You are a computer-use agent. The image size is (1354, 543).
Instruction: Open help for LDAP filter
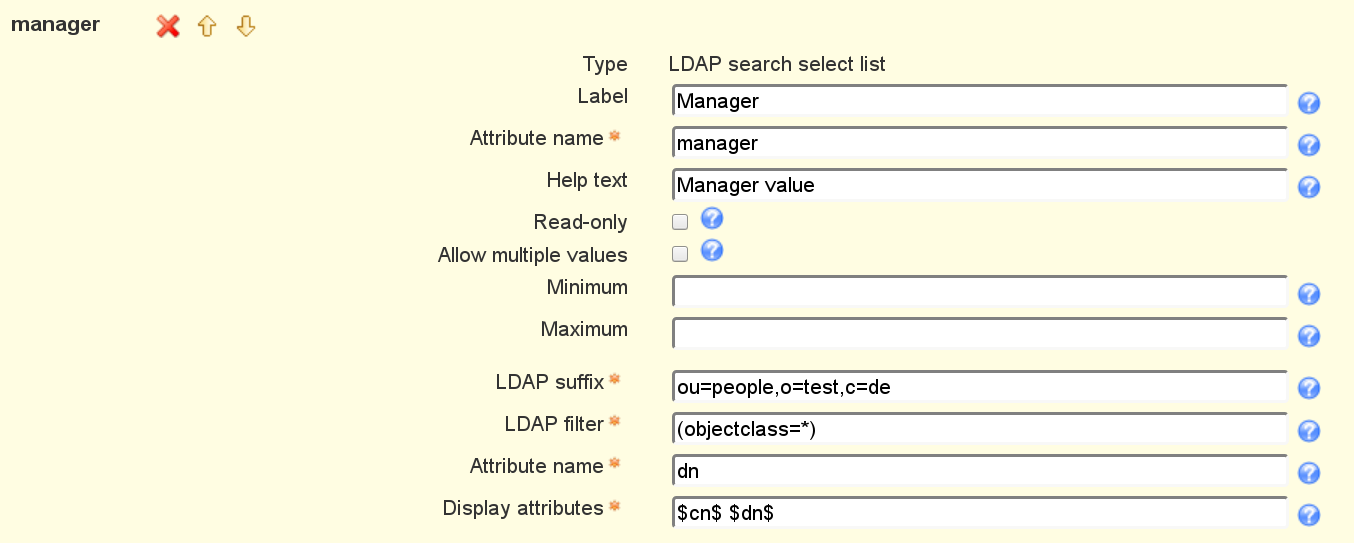[x=1308, y=431]
